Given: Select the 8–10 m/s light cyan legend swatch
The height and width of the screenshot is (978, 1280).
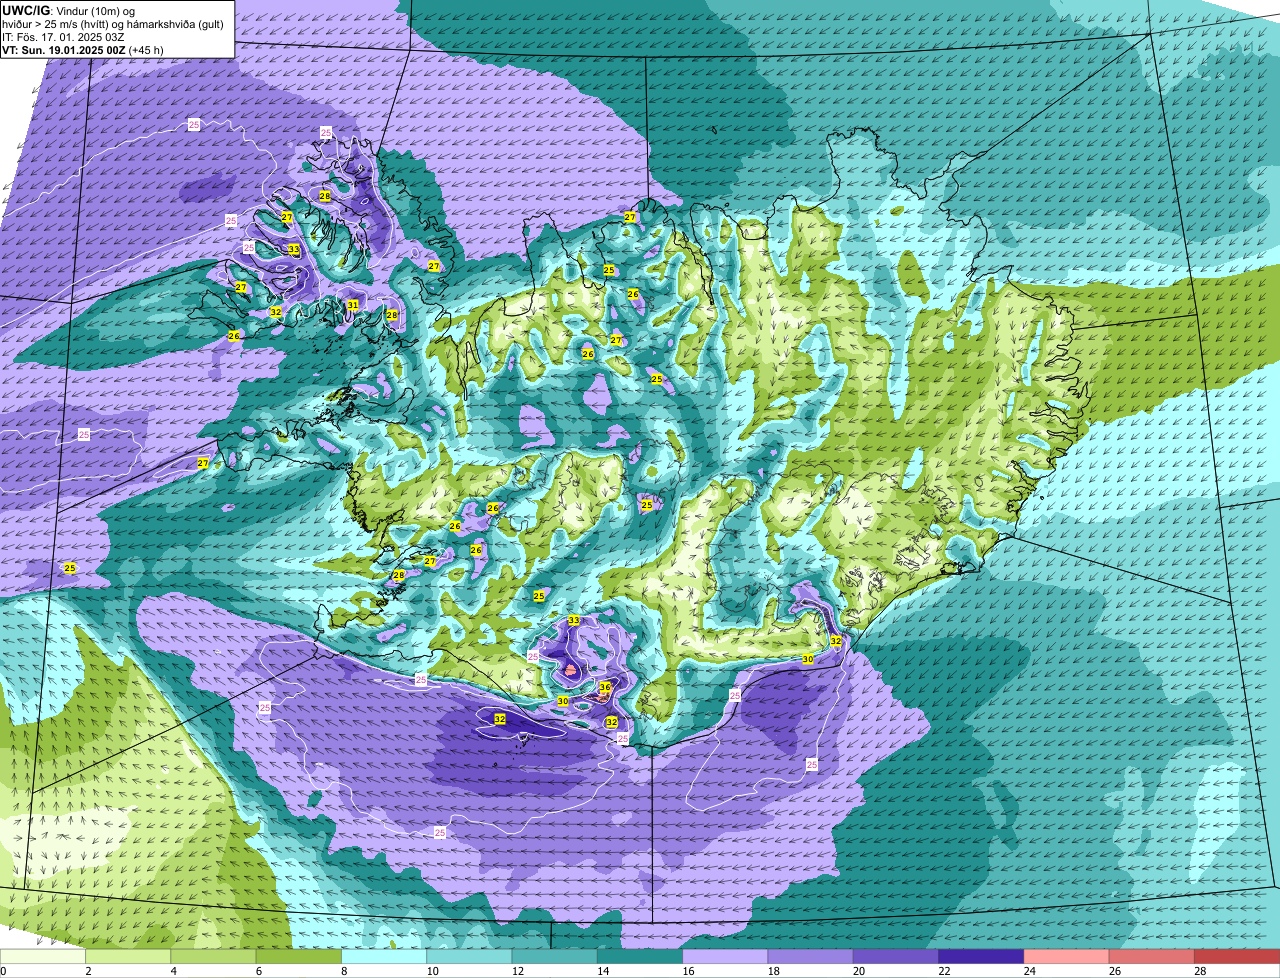Looking at the screenshot, I should click(384, 957).
